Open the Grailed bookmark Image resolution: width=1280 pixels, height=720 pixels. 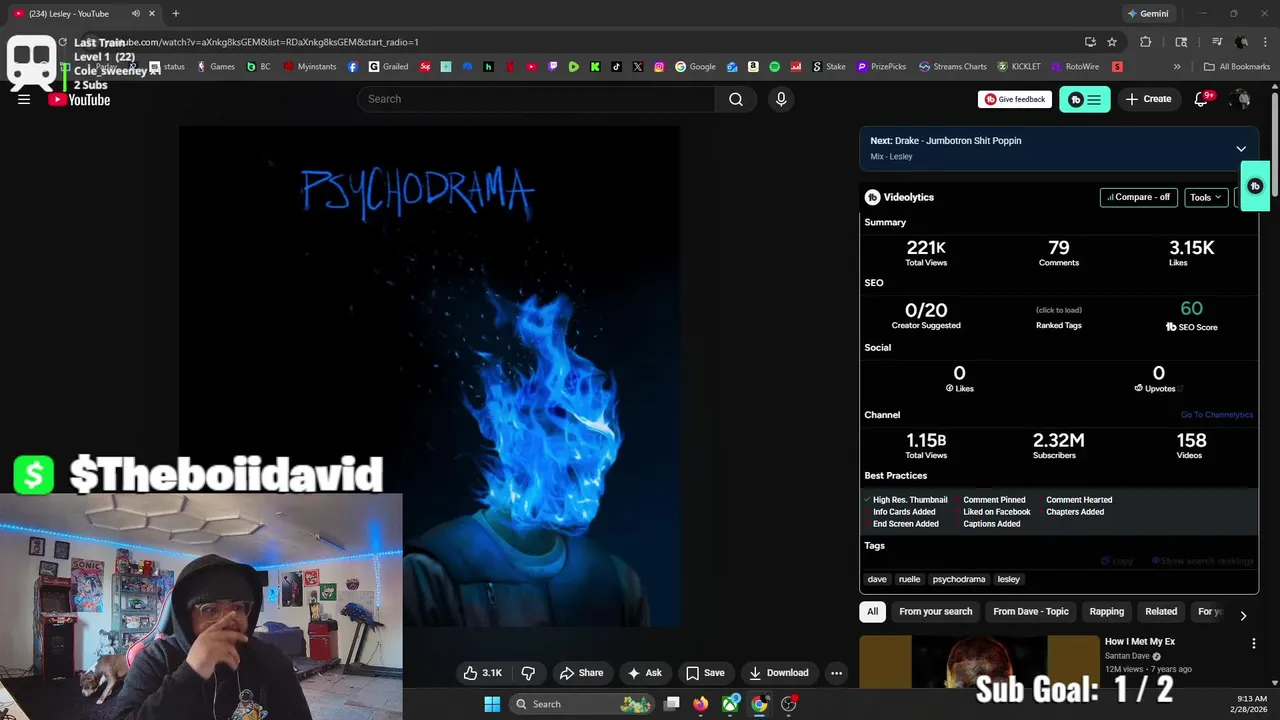[x=389, y=67]
